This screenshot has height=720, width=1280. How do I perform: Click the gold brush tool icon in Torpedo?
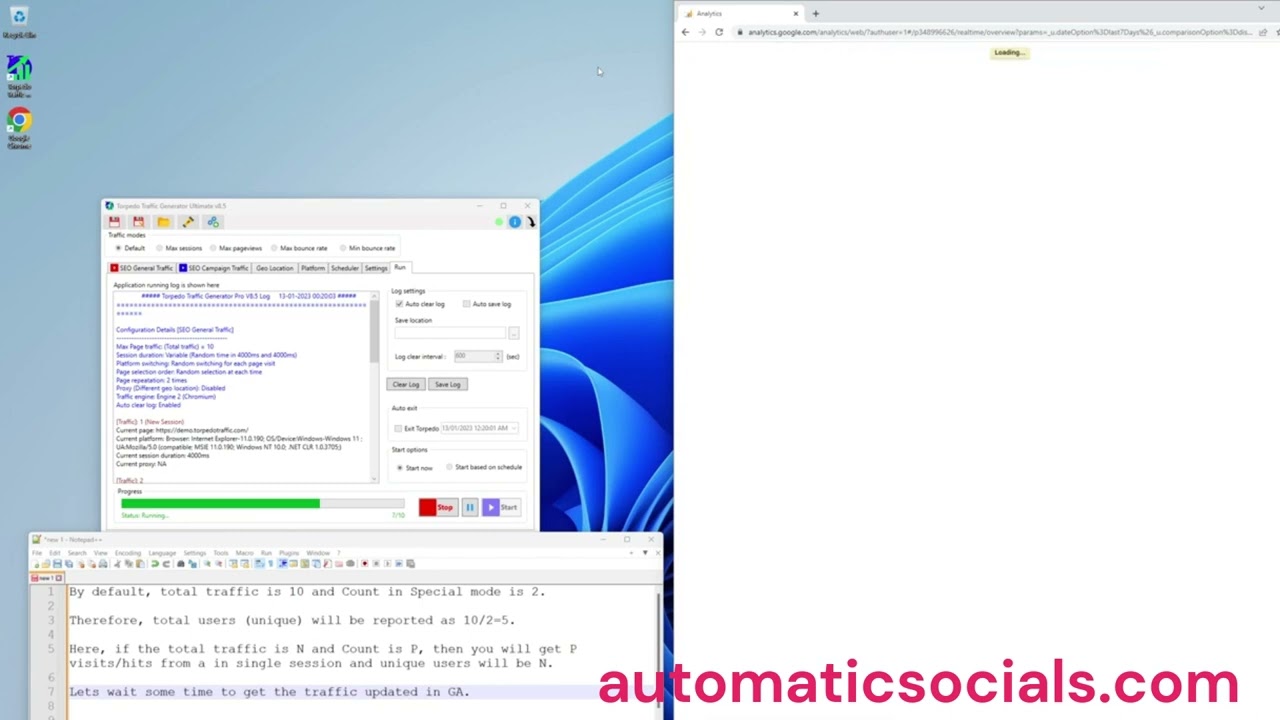pyautogui.click(x=188, y=222)
